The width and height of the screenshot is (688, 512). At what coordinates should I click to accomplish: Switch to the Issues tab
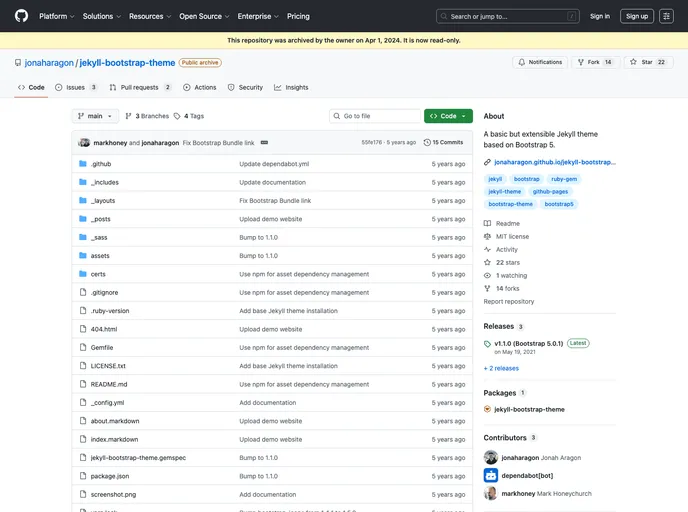click(77, 87)
